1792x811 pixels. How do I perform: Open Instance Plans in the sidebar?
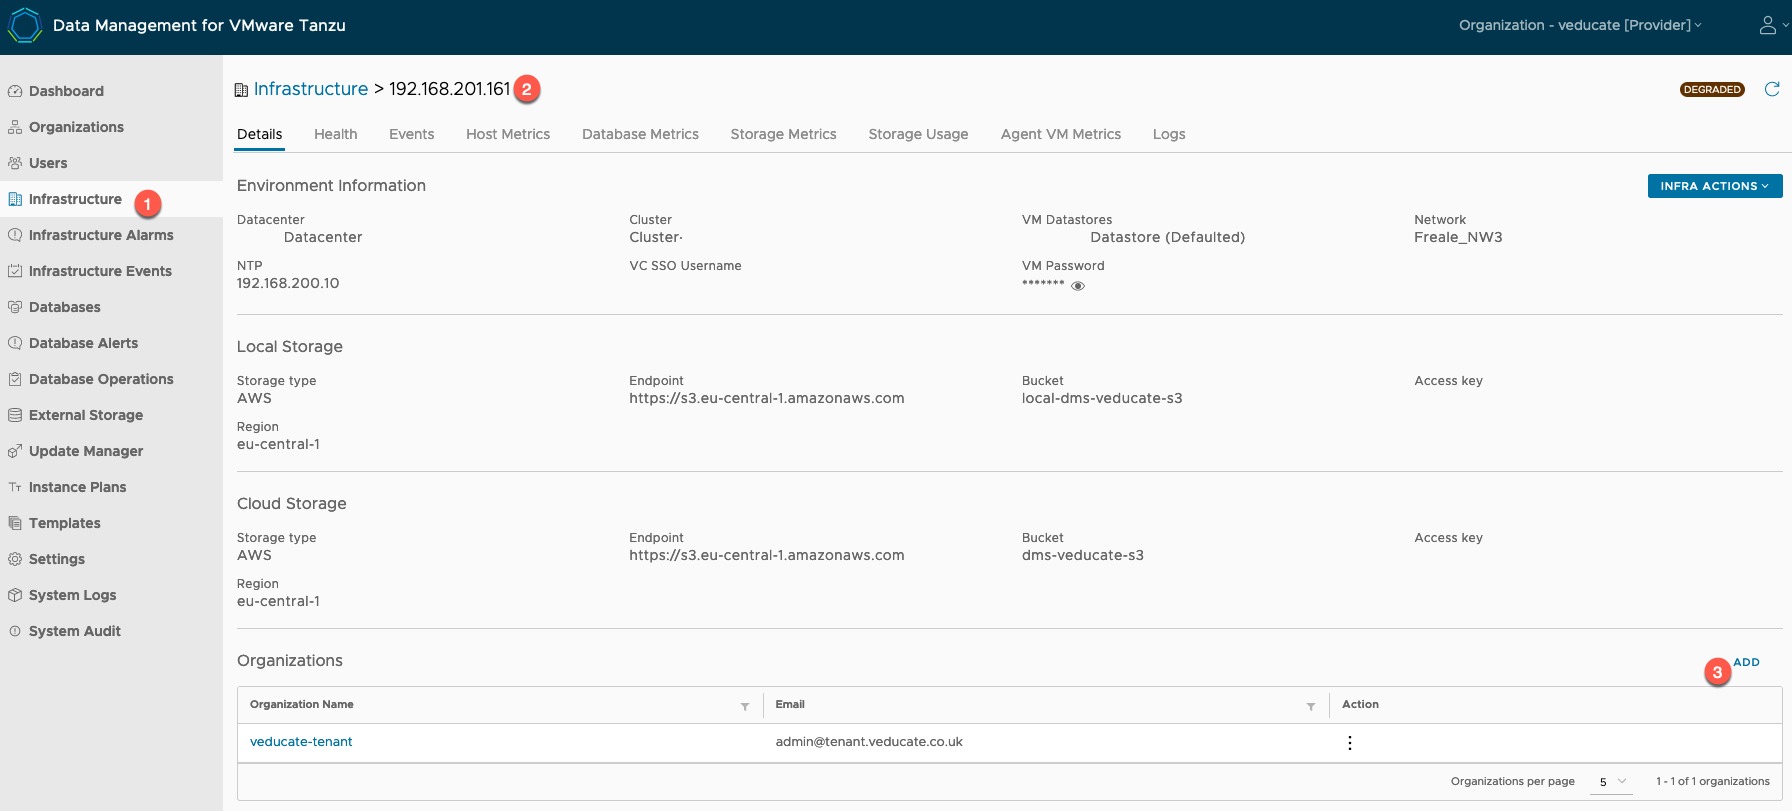78,487
